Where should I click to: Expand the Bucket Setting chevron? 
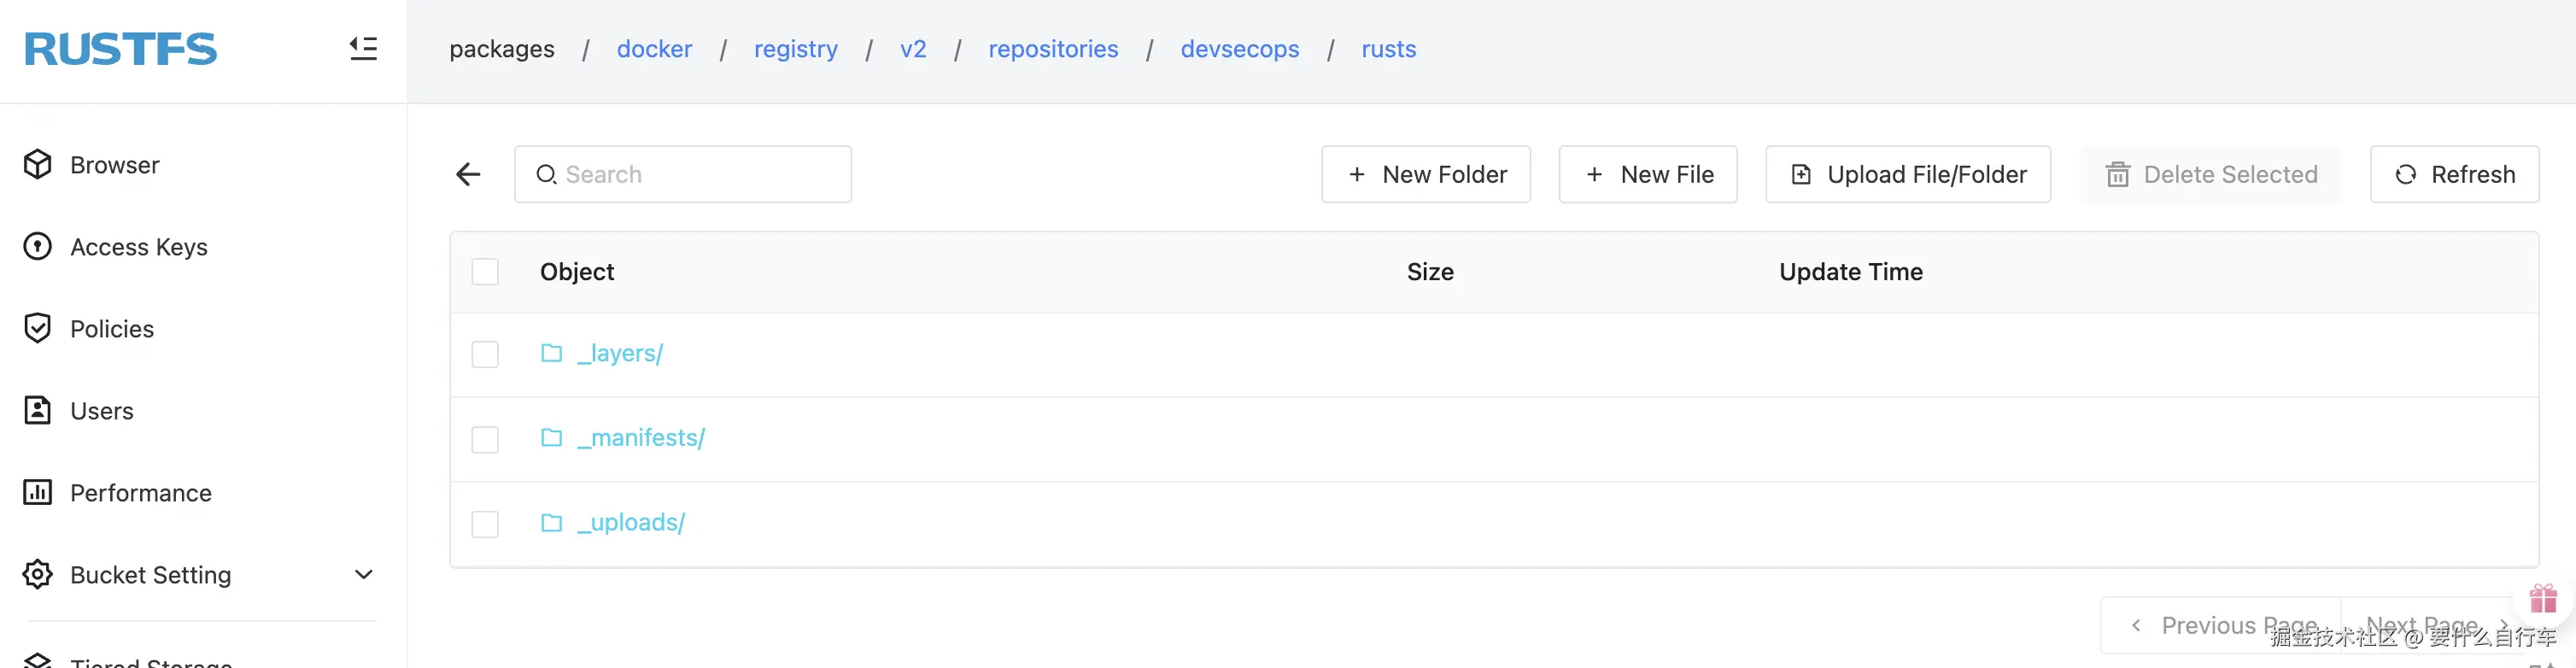point(364,574)
